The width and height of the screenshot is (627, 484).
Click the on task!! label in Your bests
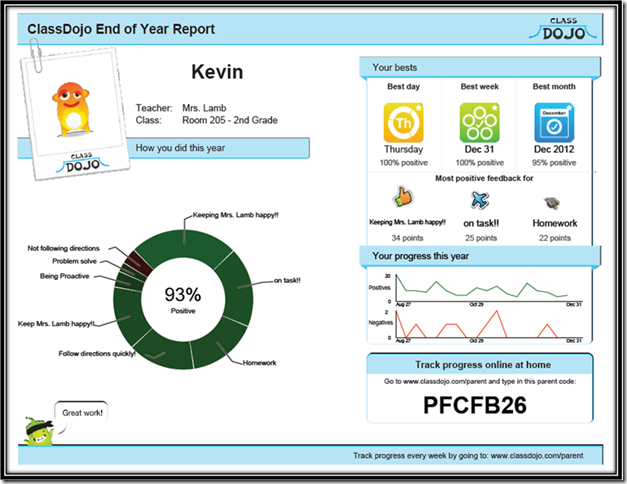(x=481, y=223)
